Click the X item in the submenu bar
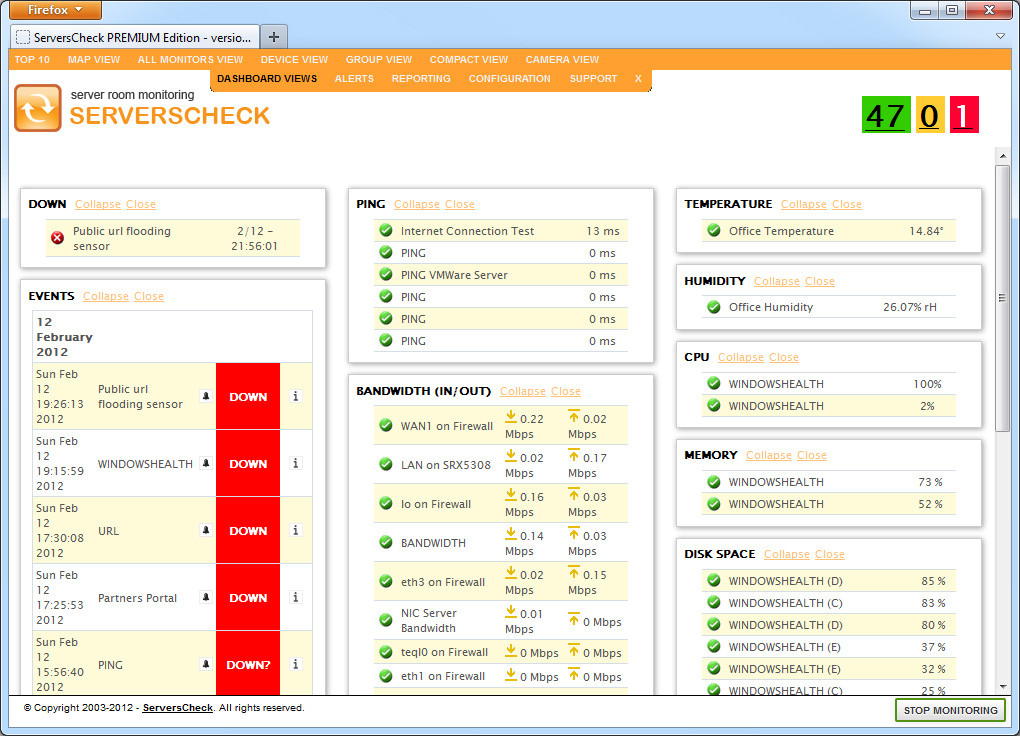The image size is (1020, 736). pos(638,79)
